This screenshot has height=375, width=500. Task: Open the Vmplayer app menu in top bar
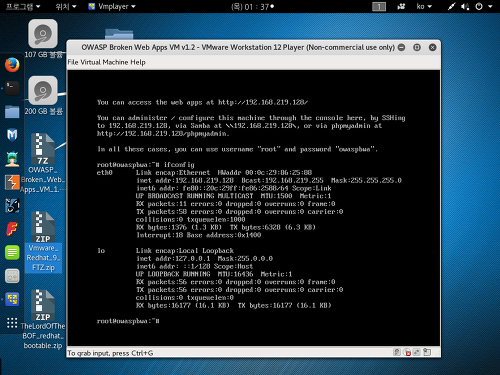pyautogui.click(x=112, y=6)
